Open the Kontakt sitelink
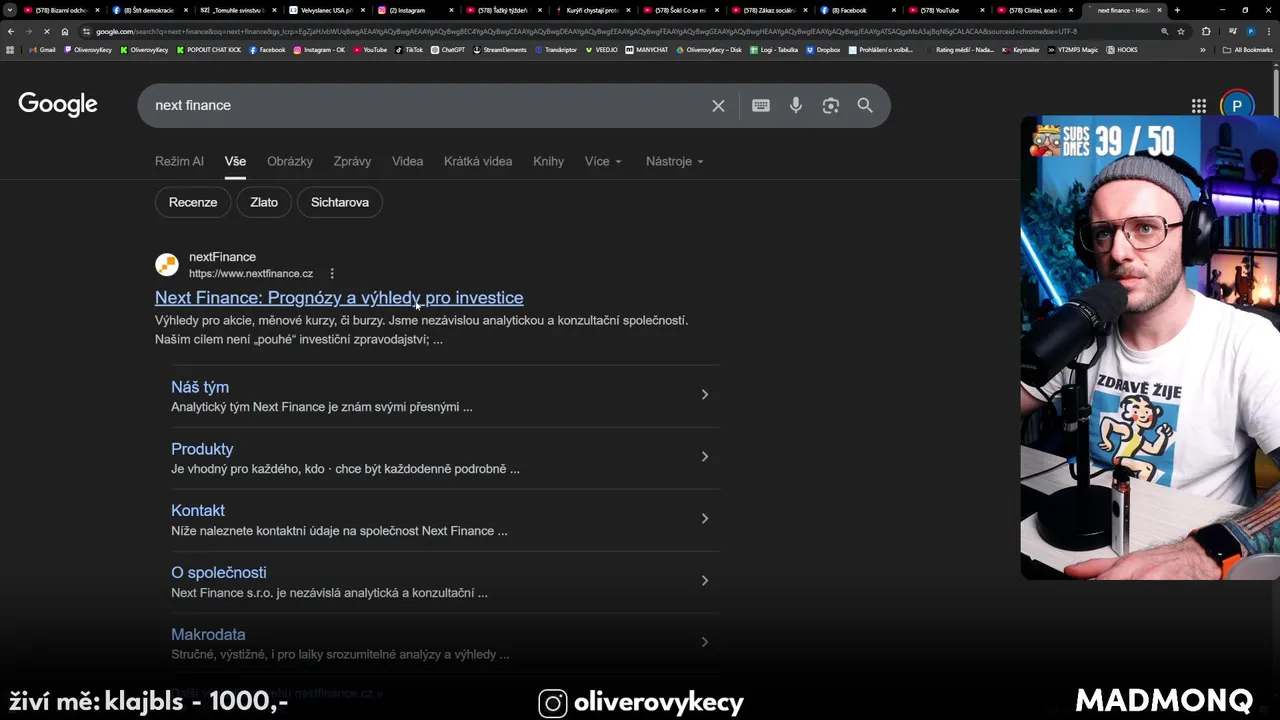Image resolution: width=1280 pixels, height=720 pixels. click(198, 511)
